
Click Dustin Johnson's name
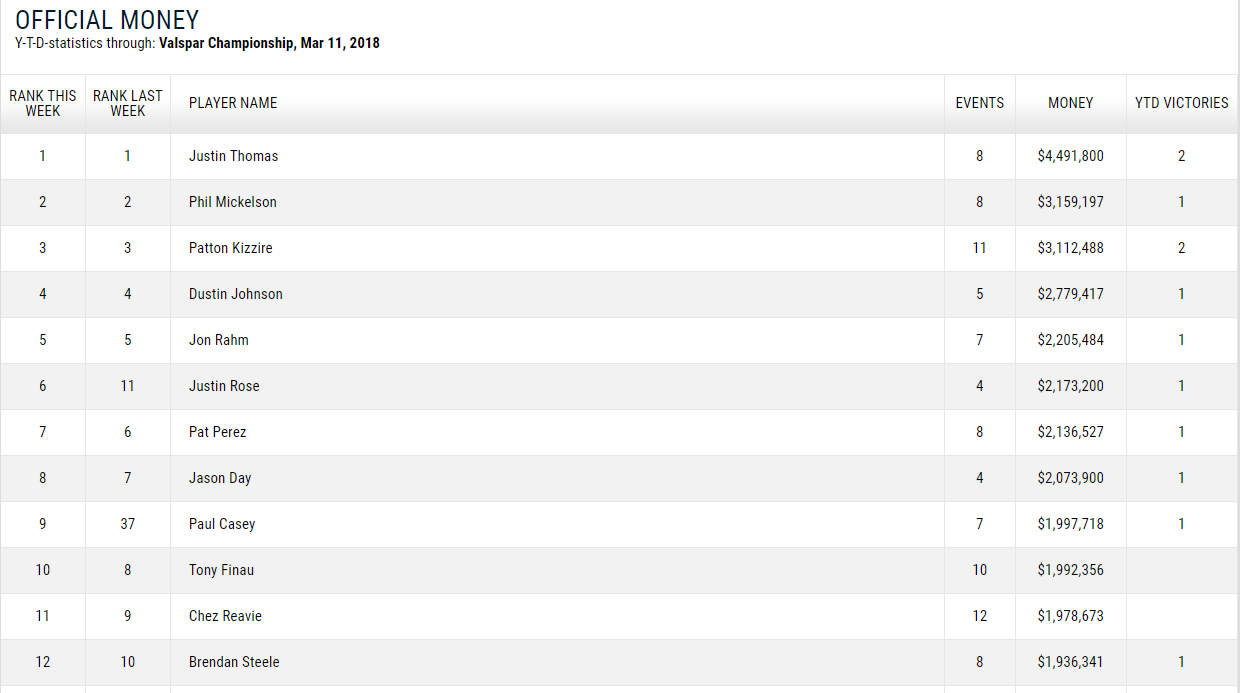point(235,294)
